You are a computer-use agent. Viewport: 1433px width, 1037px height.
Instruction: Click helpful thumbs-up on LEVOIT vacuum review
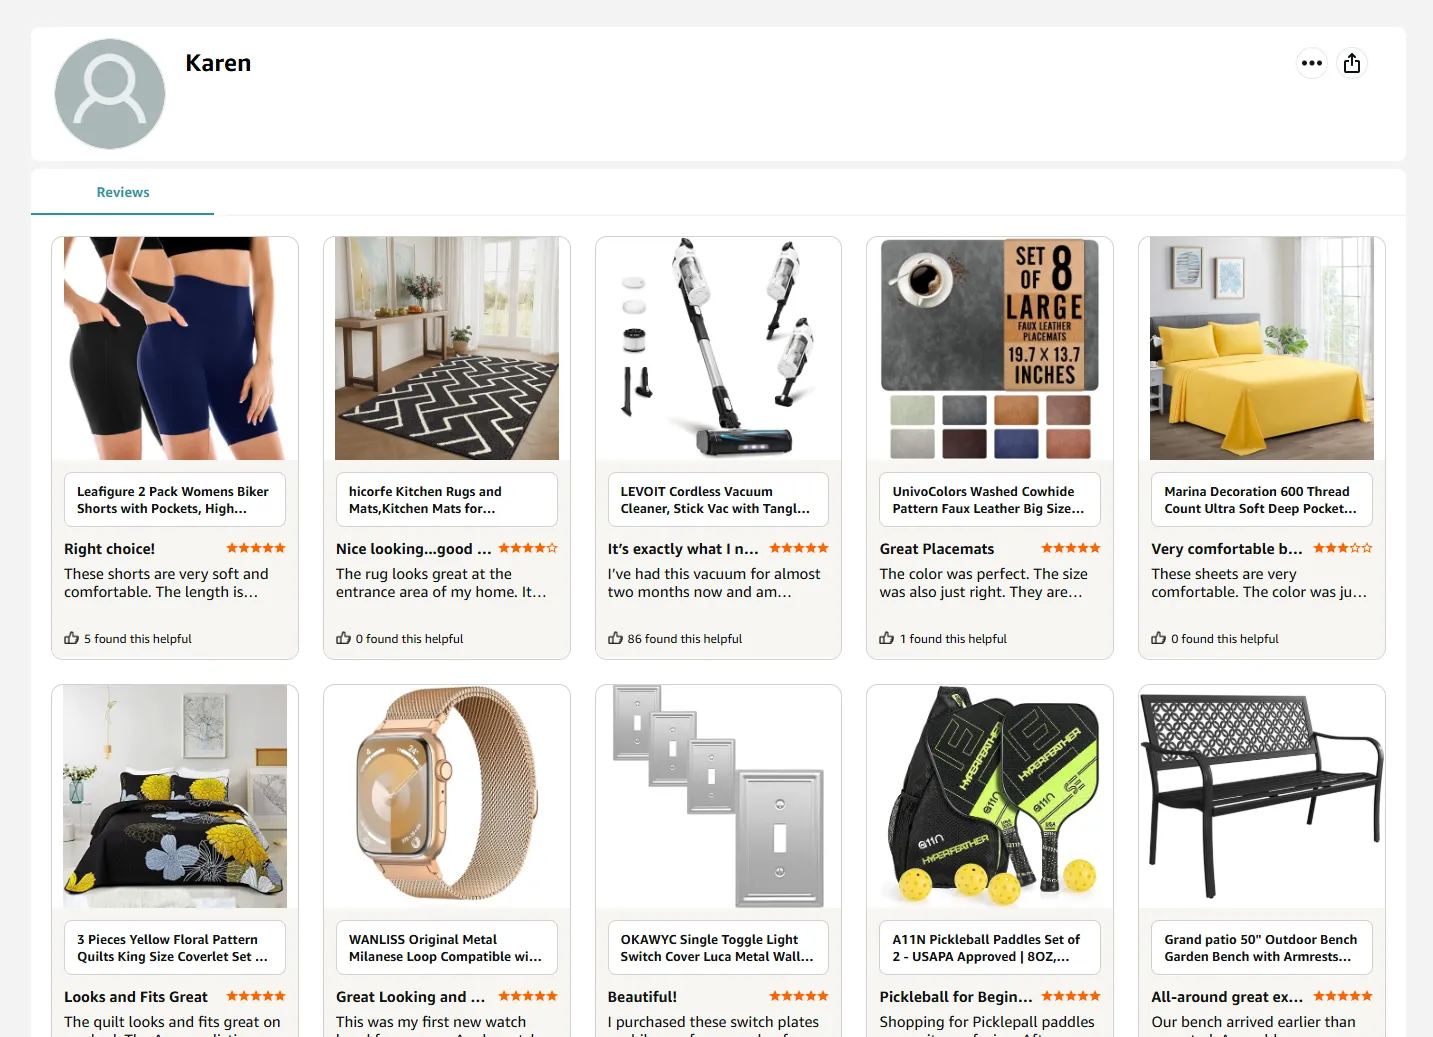616,638
